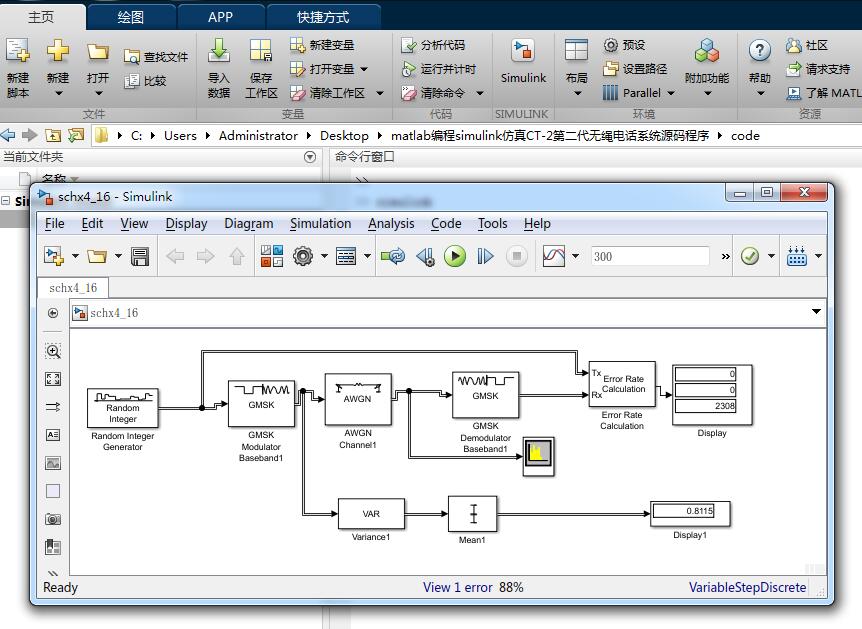Click the Update Diagram refresh icon

tap(393, 256)
